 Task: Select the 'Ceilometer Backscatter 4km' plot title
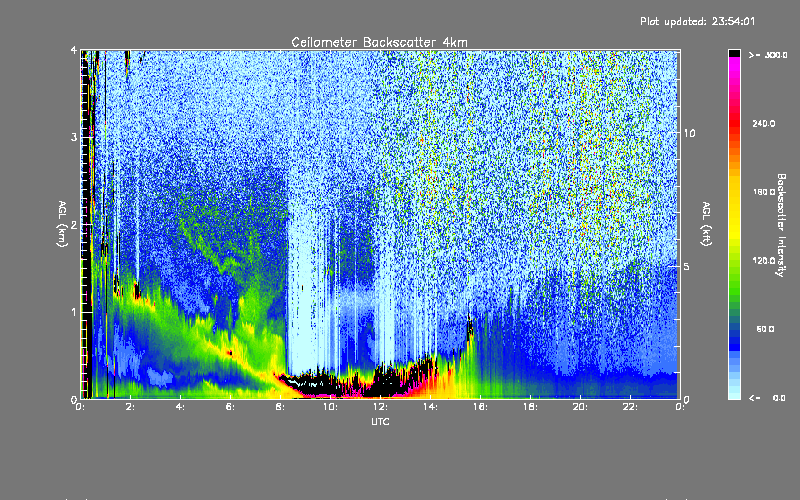click(379, 42)
